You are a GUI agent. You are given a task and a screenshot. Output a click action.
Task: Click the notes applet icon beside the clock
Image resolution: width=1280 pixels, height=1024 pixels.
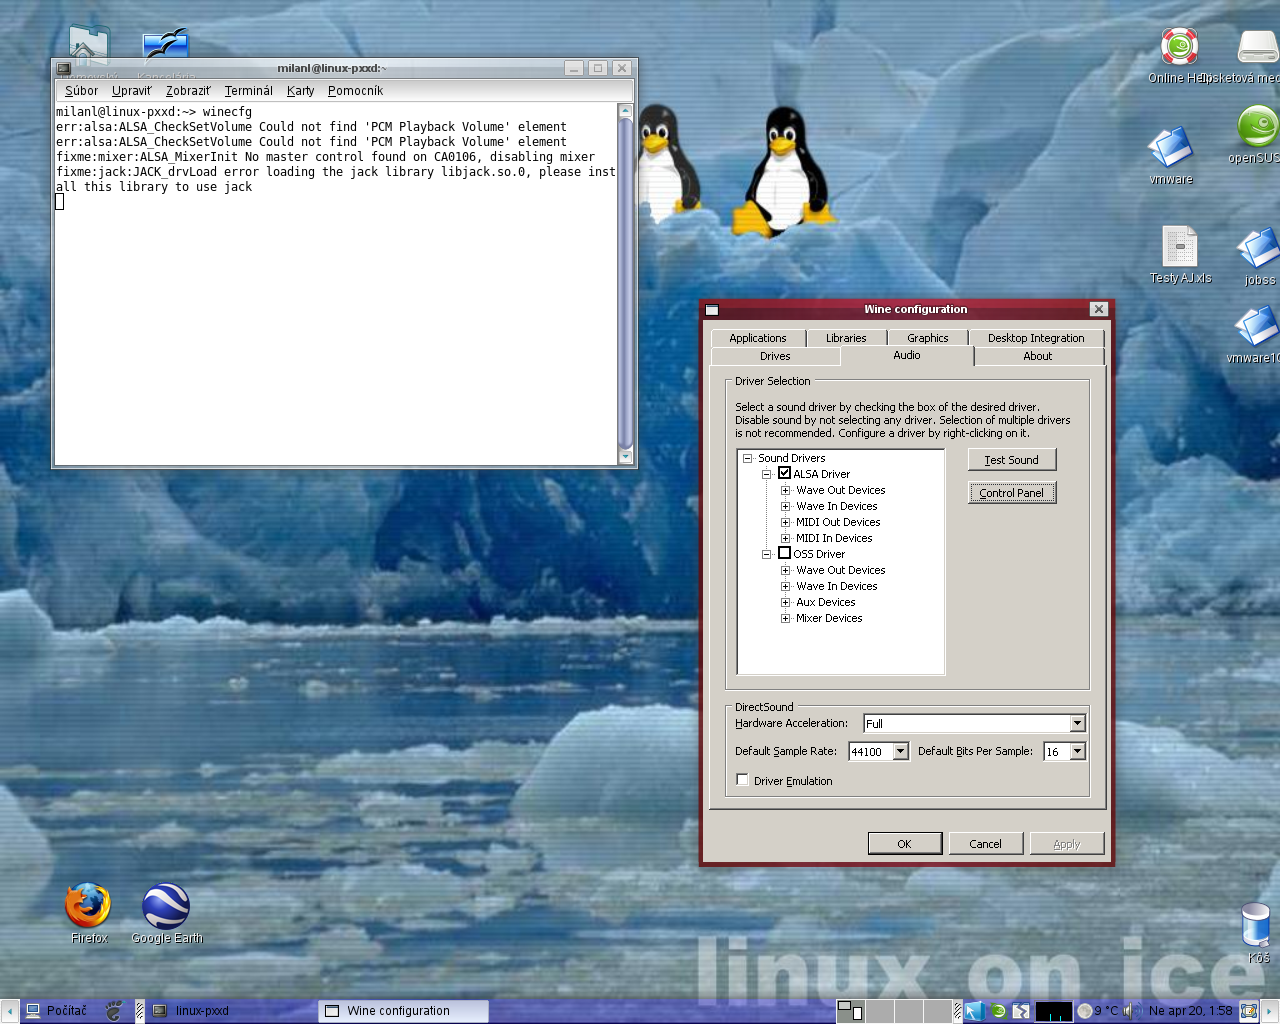(x=1249, y=1011)
